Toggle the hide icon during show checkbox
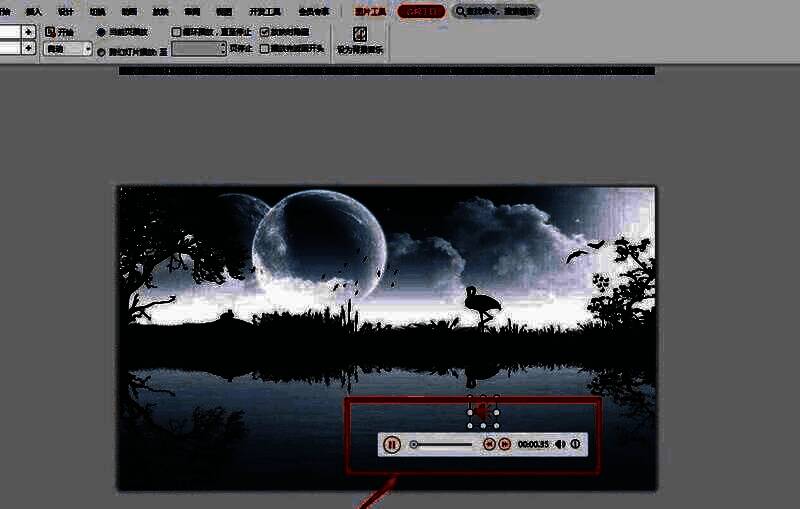Screen dimensions: 800x509 point(264,32)
